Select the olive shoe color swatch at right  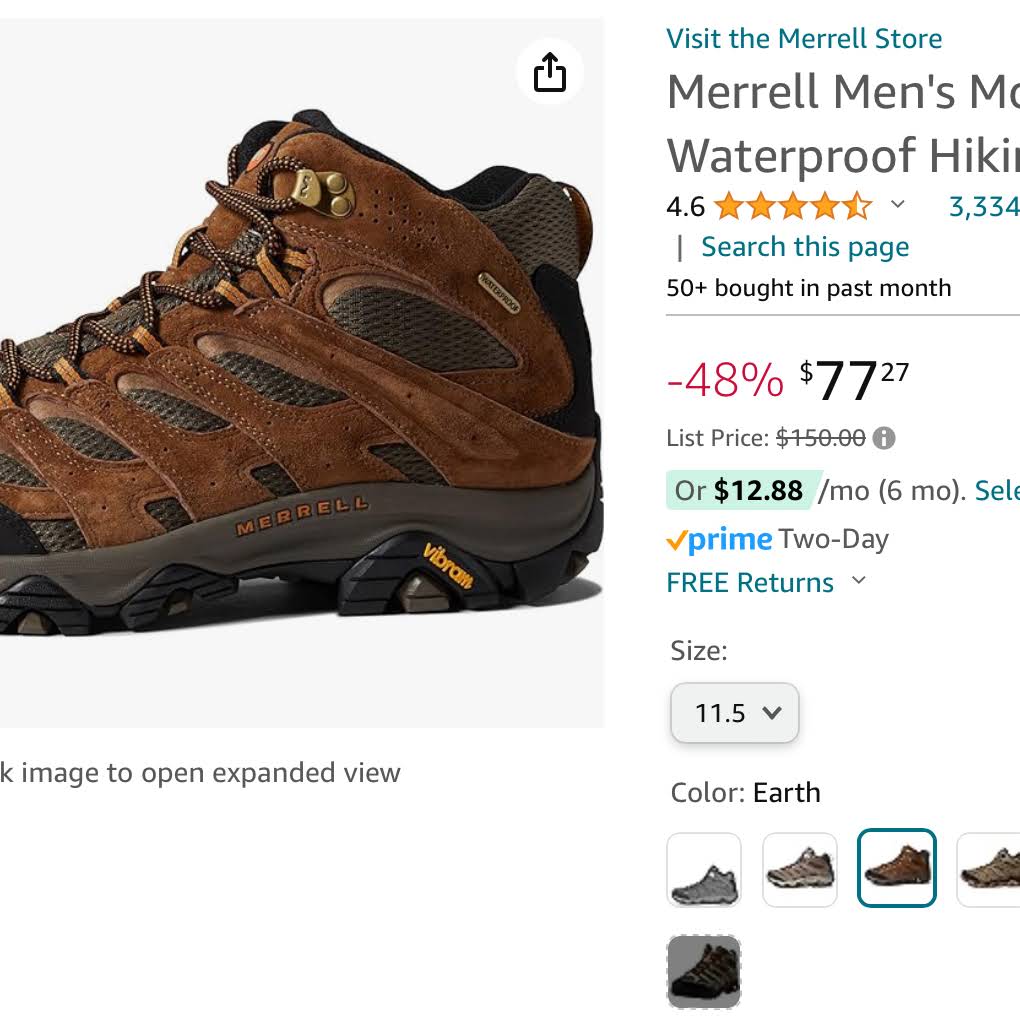[x=988, y=870]
